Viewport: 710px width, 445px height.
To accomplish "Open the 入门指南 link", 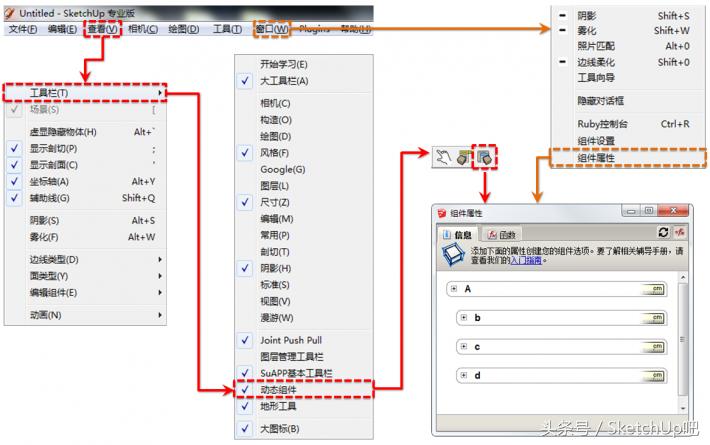I will click(x=526, y=260).
